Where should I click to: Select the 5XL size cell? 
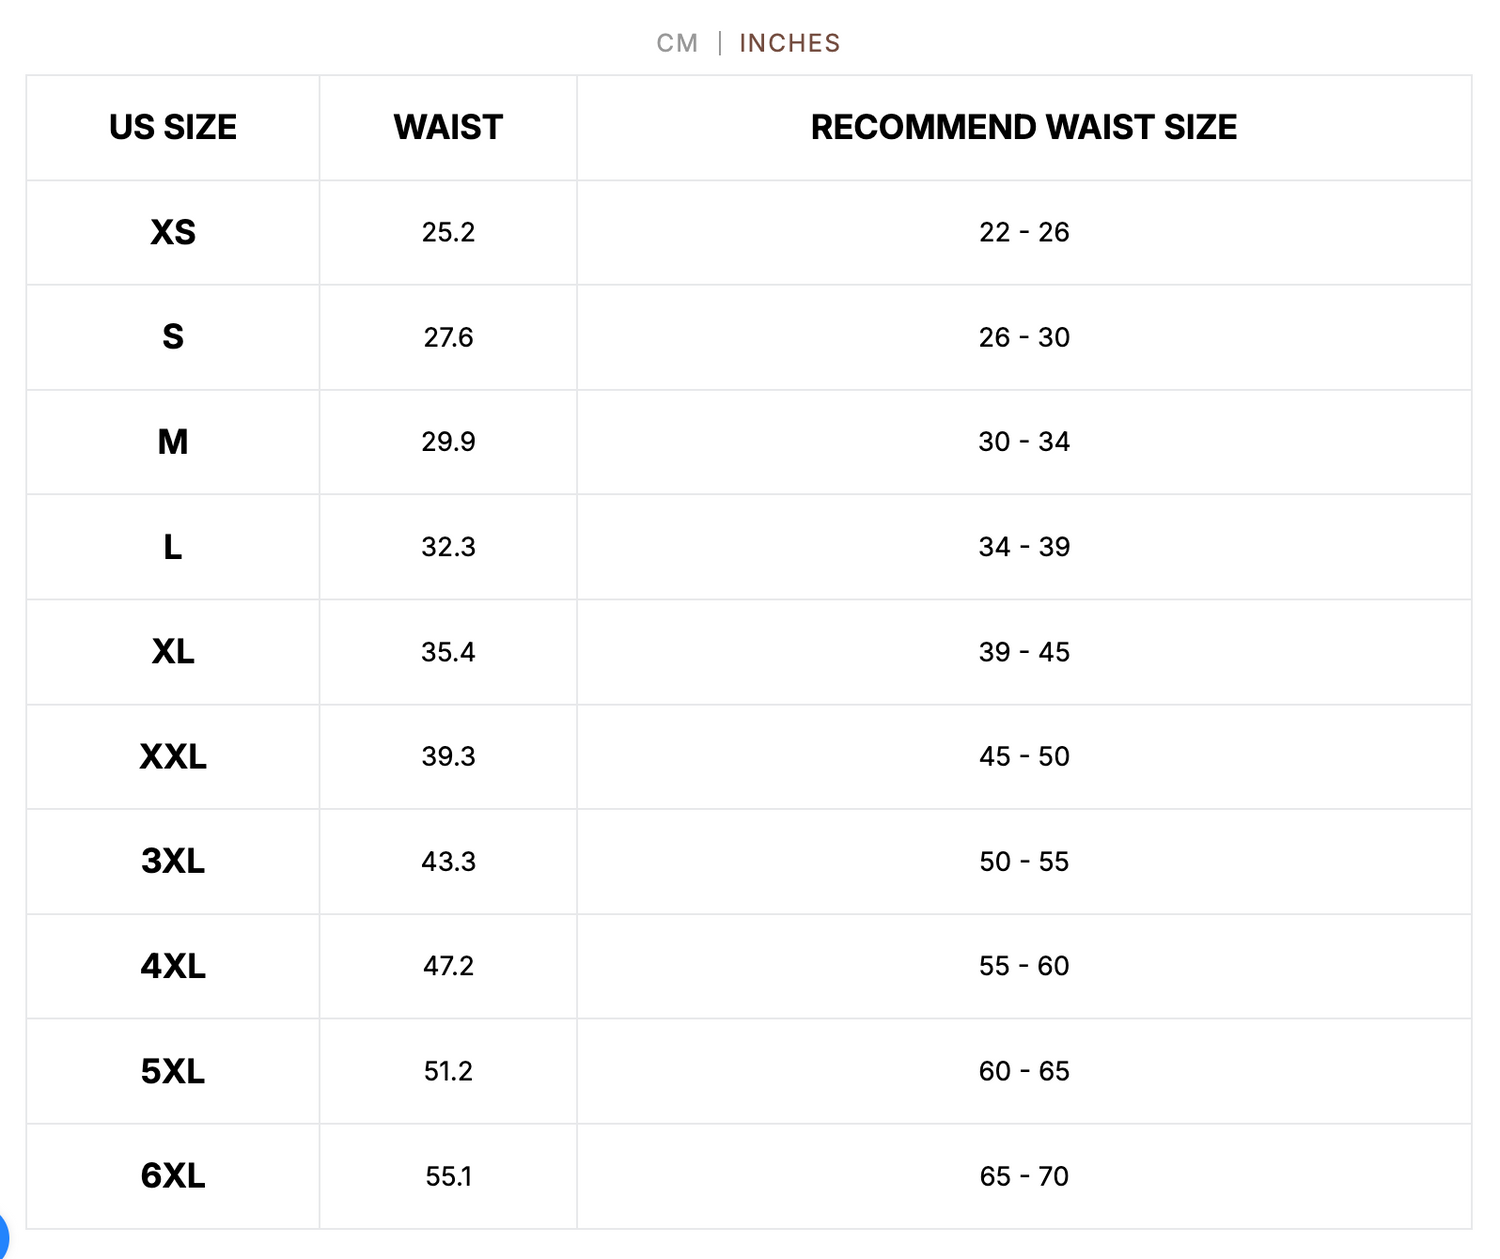pos(173,1071)
